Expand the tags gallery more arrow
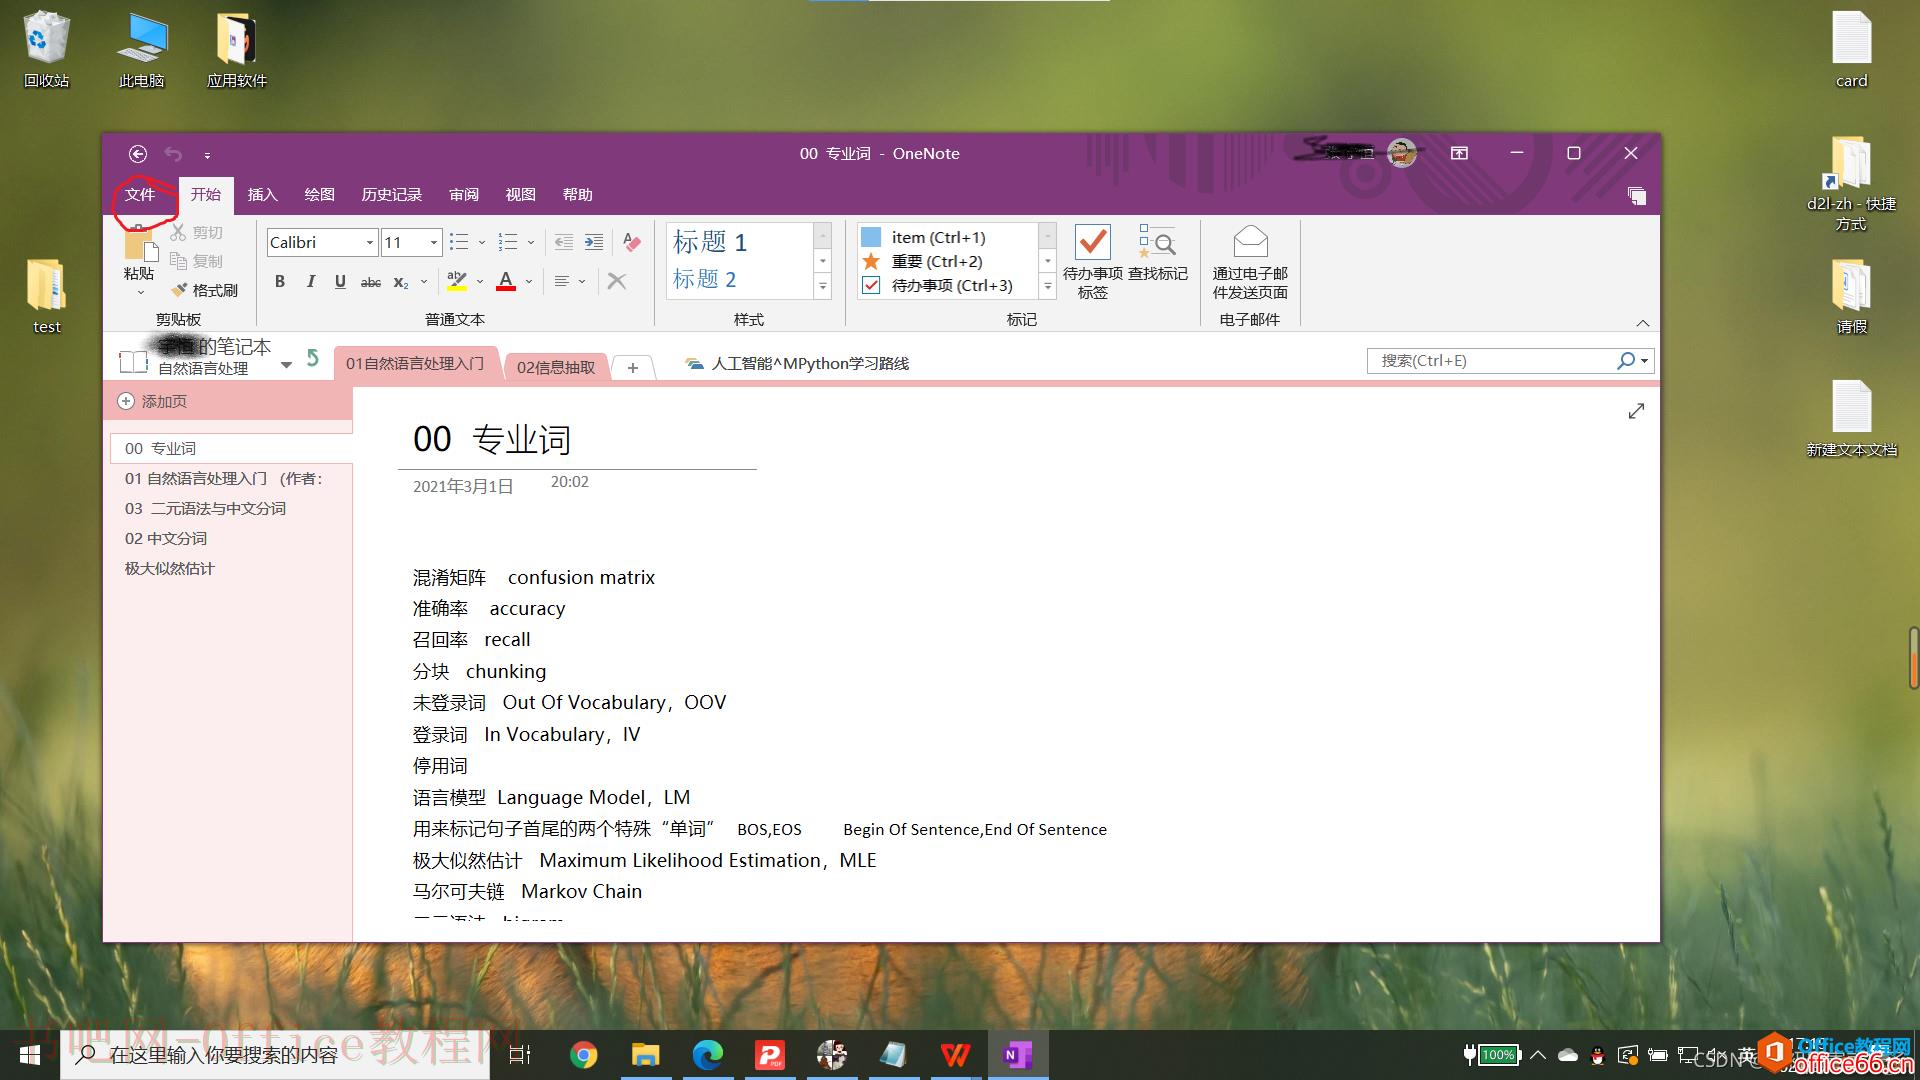 (1048, 286)
